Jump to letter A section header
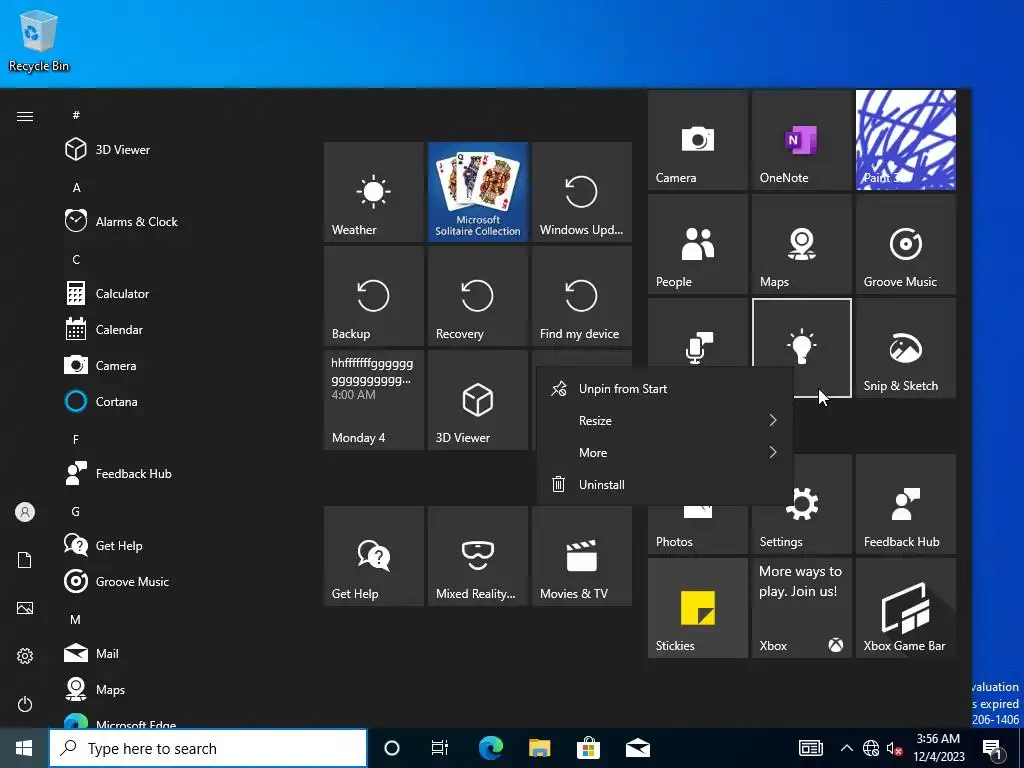The height and width of the screenshot is (768, 1024). click(x=76, y=188)
